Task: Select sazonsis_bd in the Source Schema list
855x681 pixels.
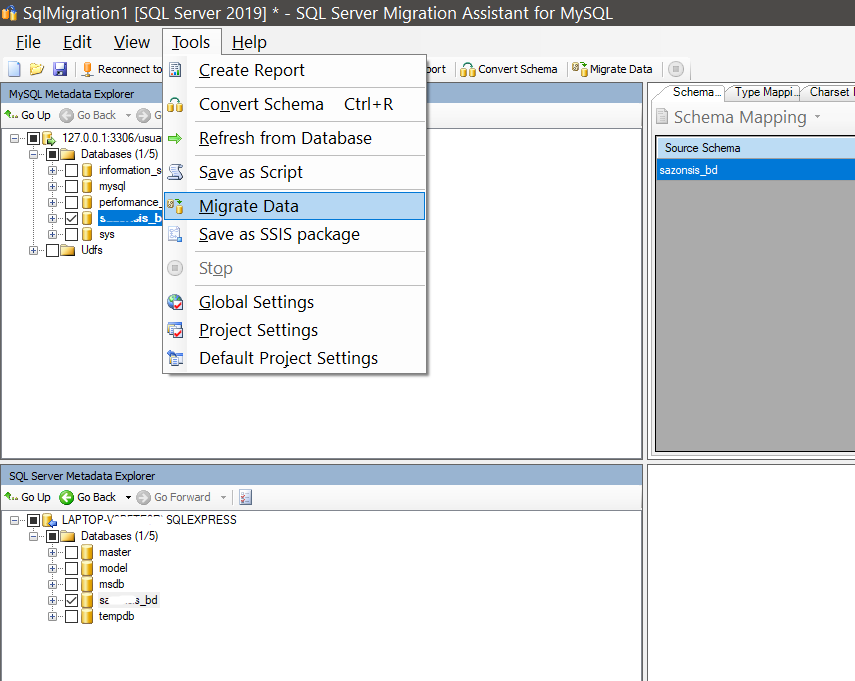Action: coord(690,169)
